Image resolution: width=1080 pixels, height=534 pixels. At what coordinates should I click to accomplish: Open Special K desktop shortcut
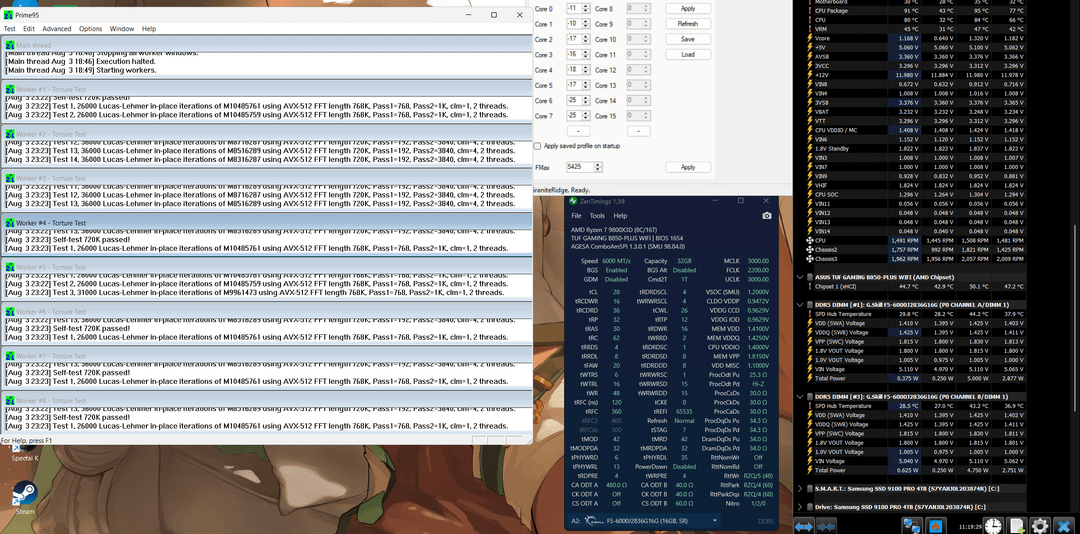coord(25,453)
